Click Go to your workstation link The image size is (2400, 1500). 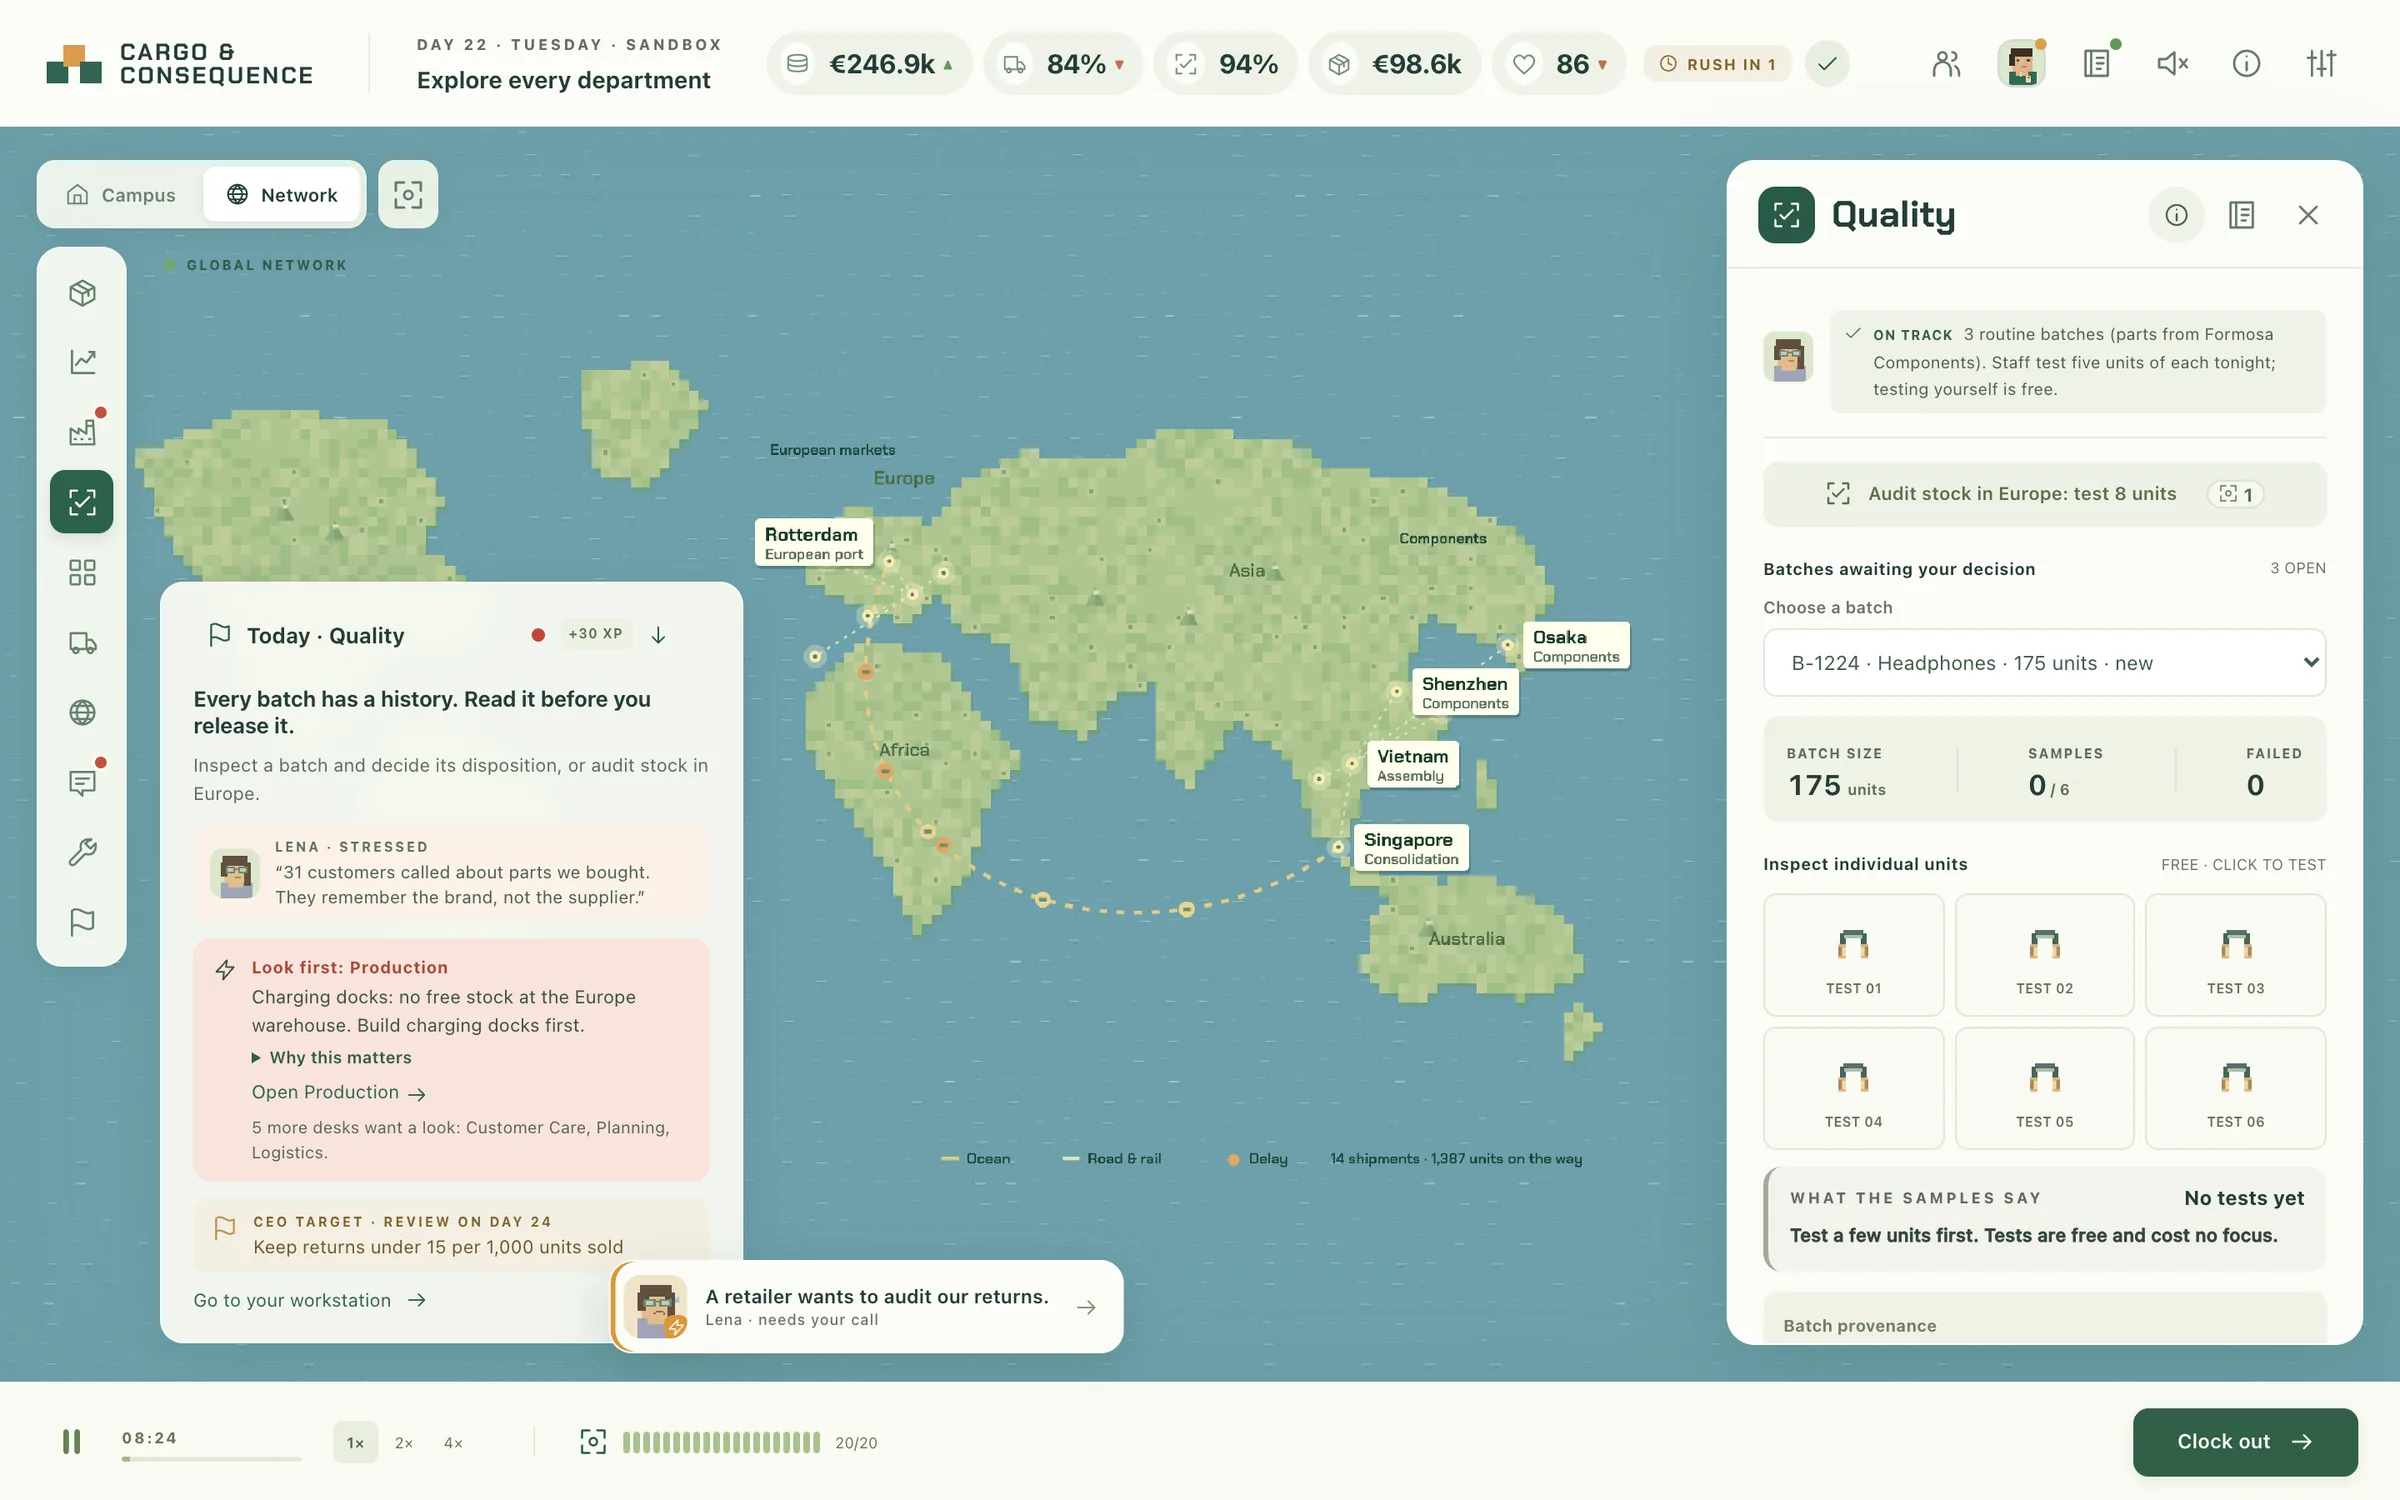310,1300
